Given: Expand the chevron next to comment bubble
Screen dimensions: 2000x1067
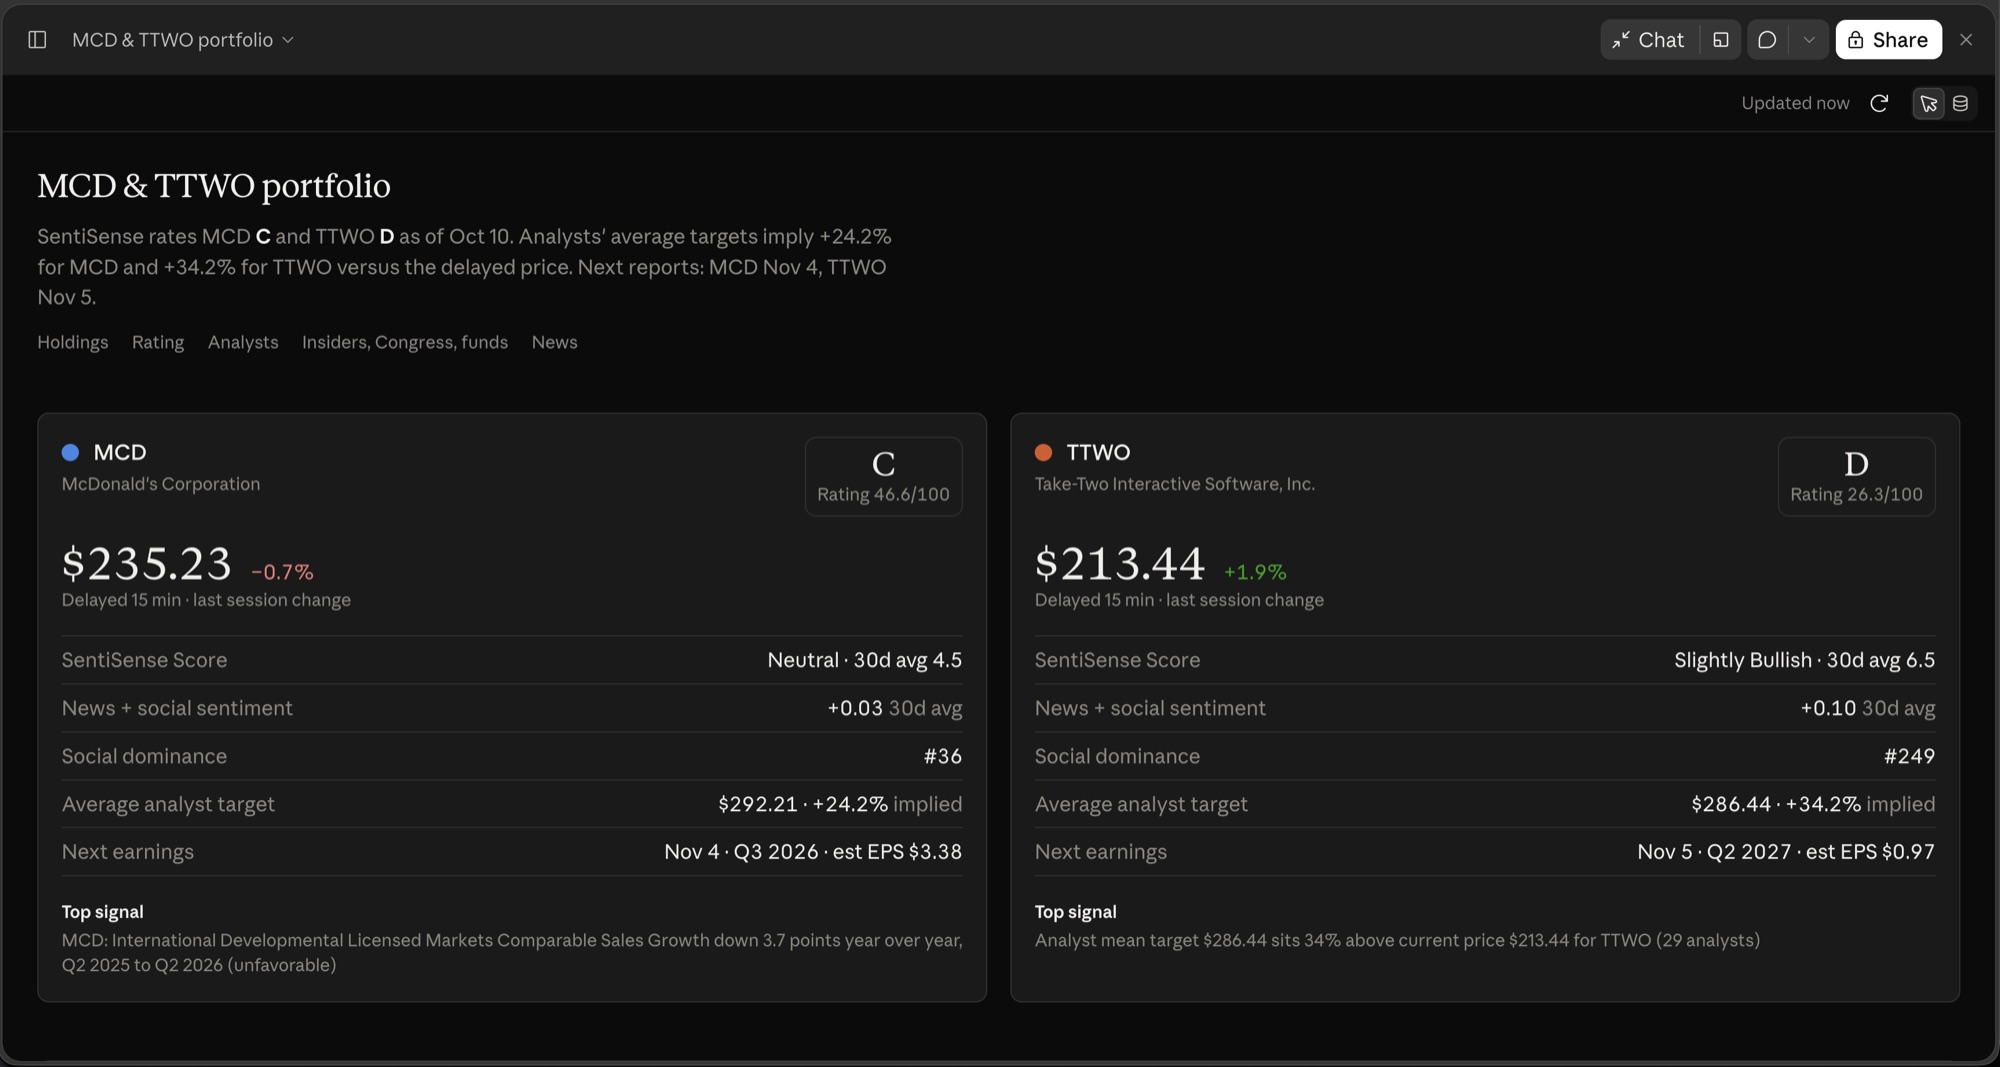Looking at the screenshot, I should click(1808, 40).
